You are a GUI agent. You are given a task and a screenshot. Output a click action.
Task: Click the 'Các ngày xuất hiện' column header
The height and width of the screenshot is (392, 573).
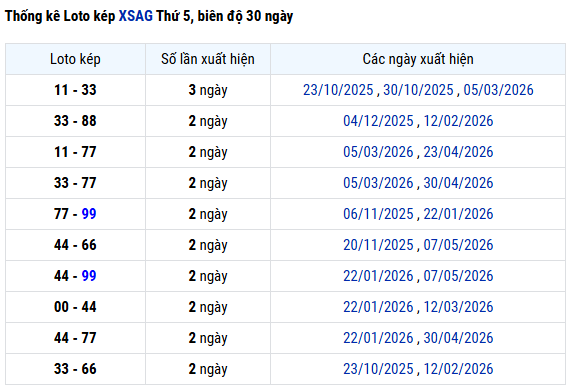(418, 59)
